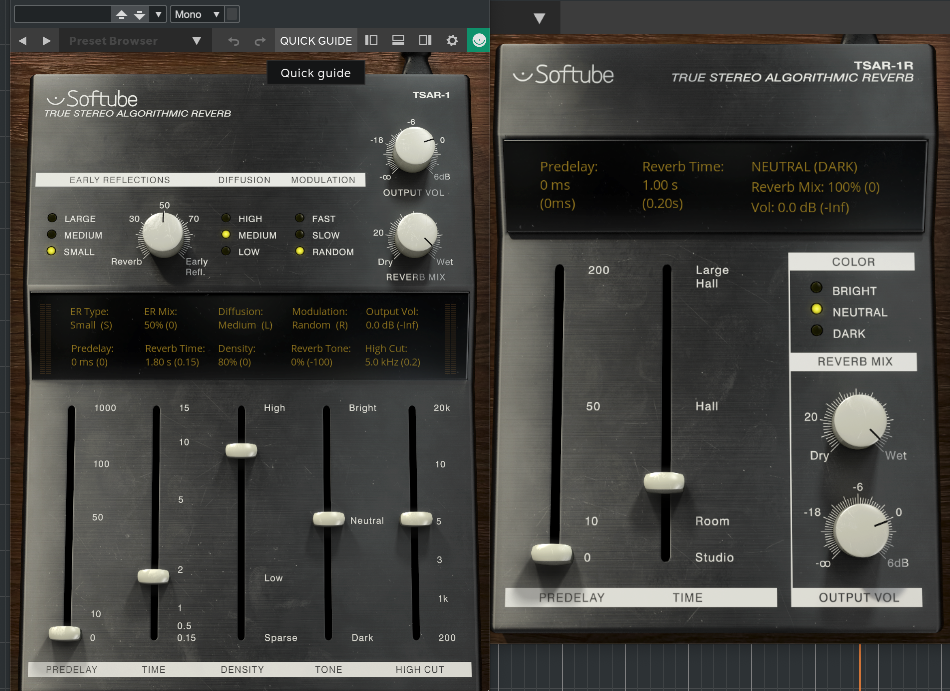Viewport: 950px width, 691px height.
Task: Click the TSAR-1R Time slider handle
Action: pos(664,482)
